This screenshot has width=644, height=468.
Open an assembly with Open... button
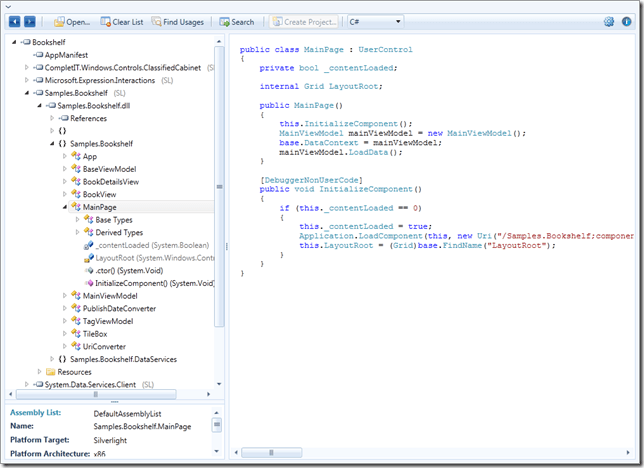pyautogui.click(x=72, y=22)
